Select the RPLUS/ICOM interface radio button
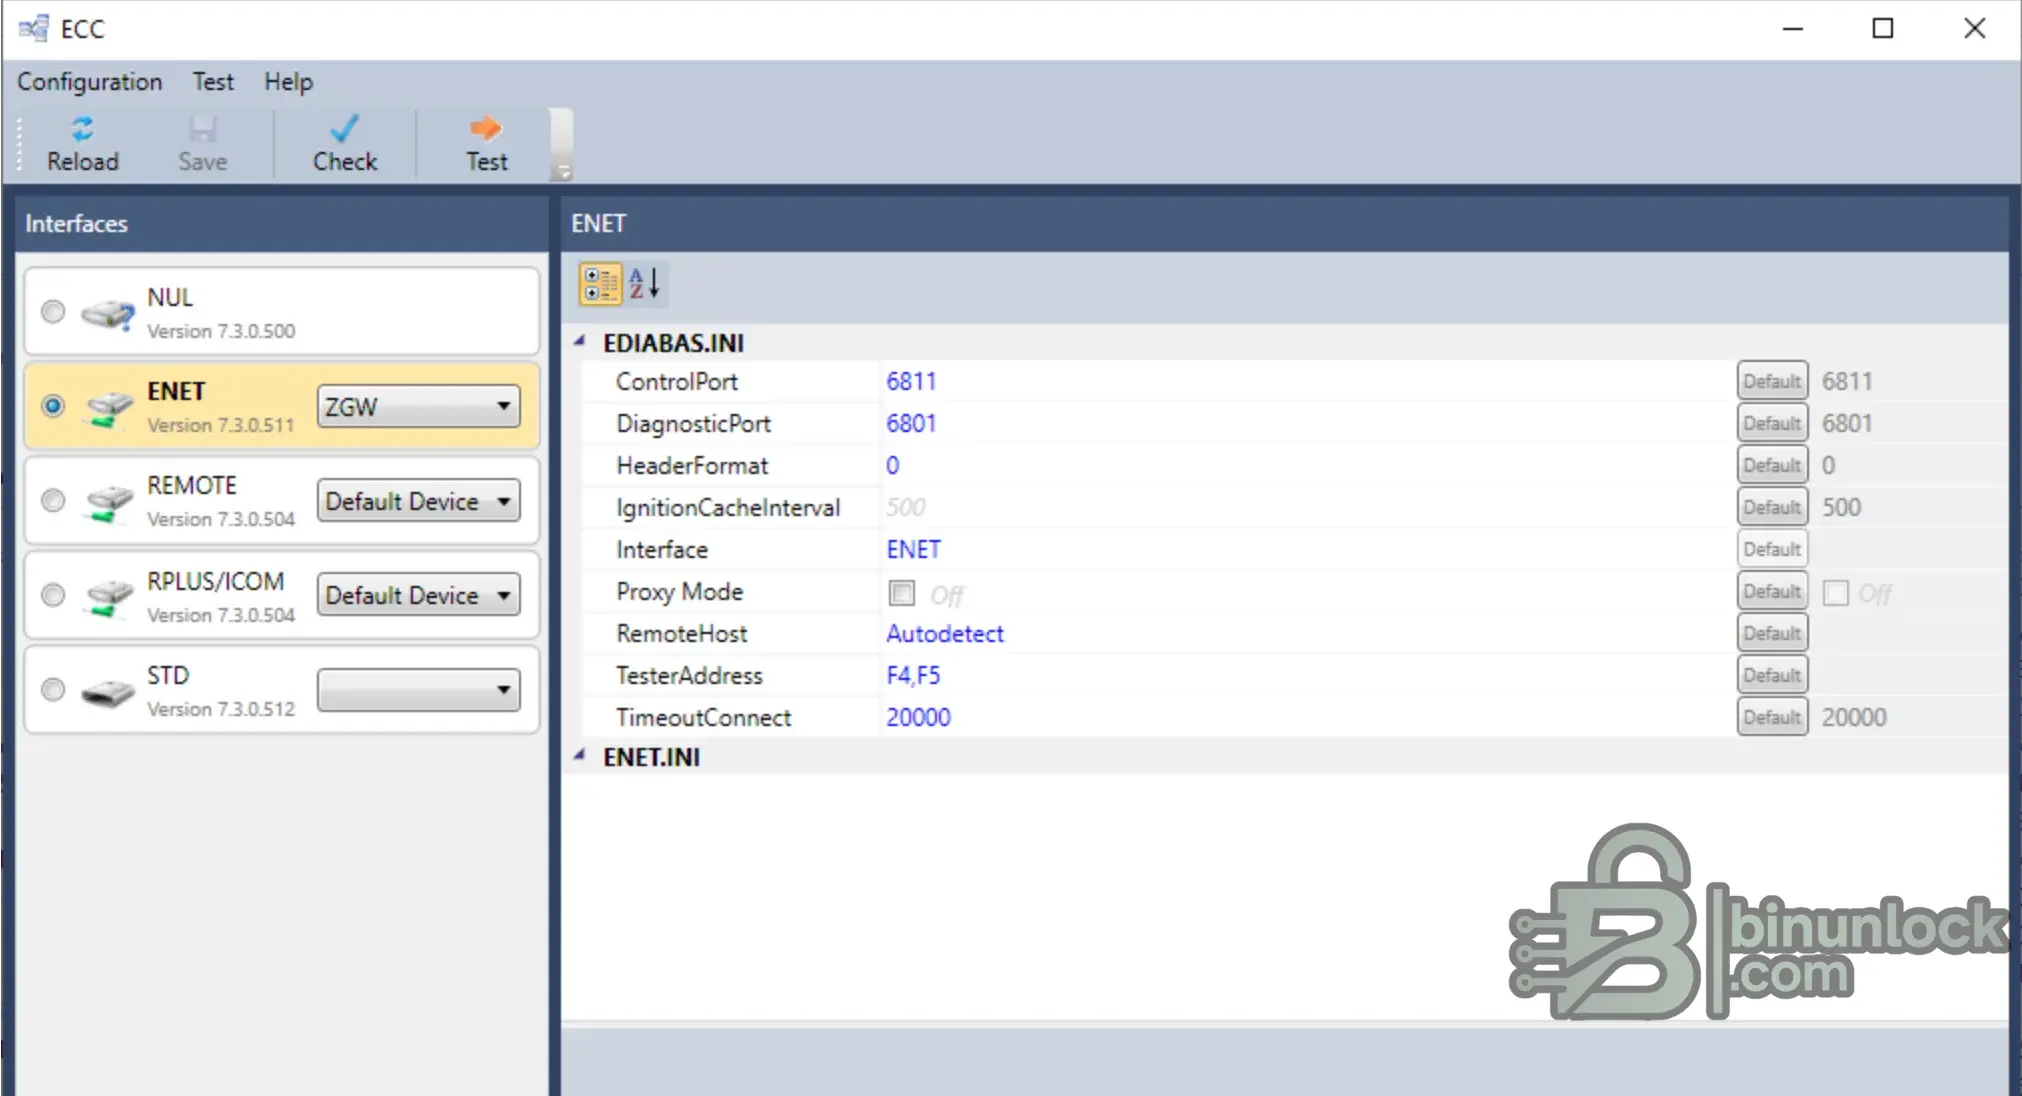The height and width of the screenshot is (1096, 2022). [x=53, y=596]
